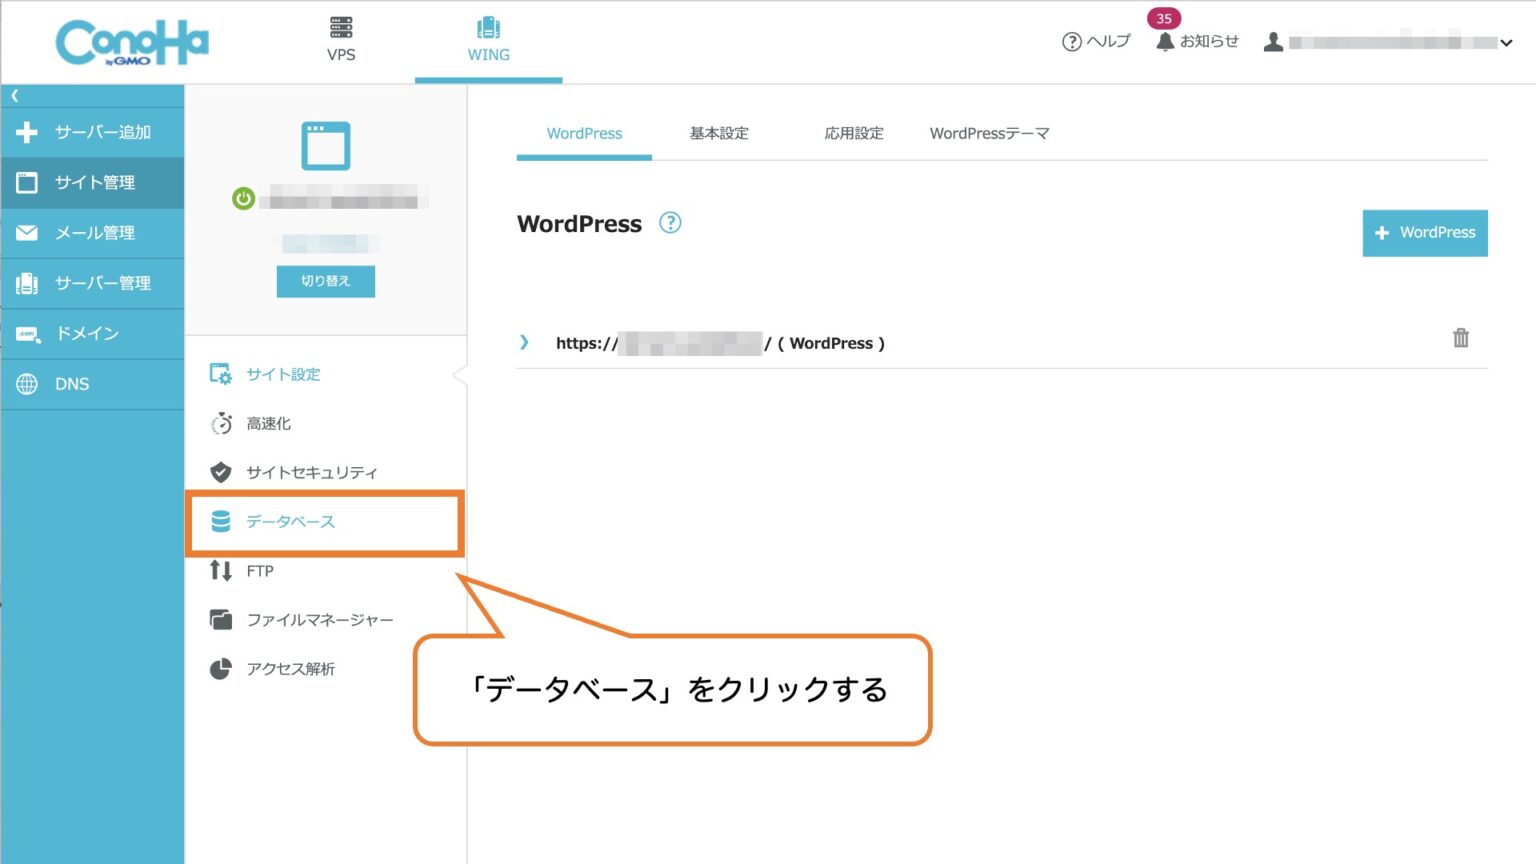Open the ヘルプ help link
Screen dimensions: 1536x864
[1096, 42]
